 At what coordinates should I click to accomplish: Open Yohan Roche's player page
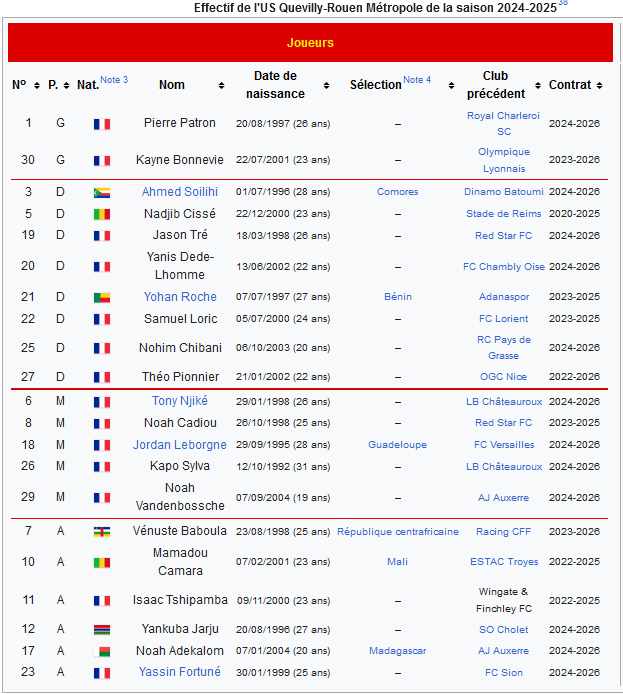180,297
